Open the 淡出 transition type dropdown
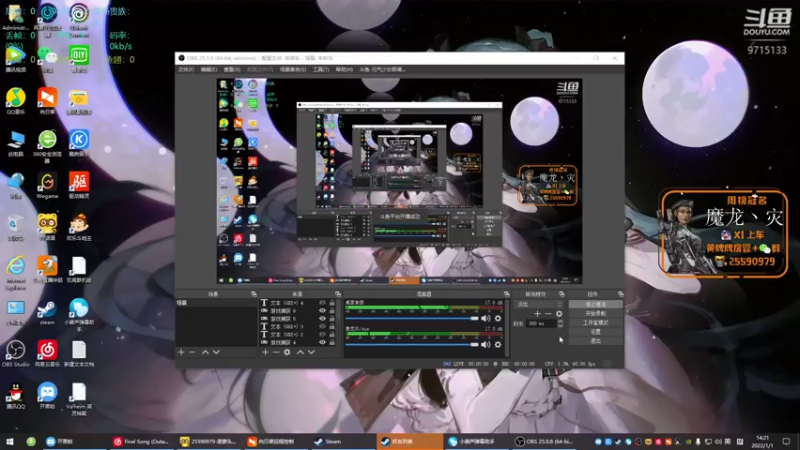 click(539, 305)
